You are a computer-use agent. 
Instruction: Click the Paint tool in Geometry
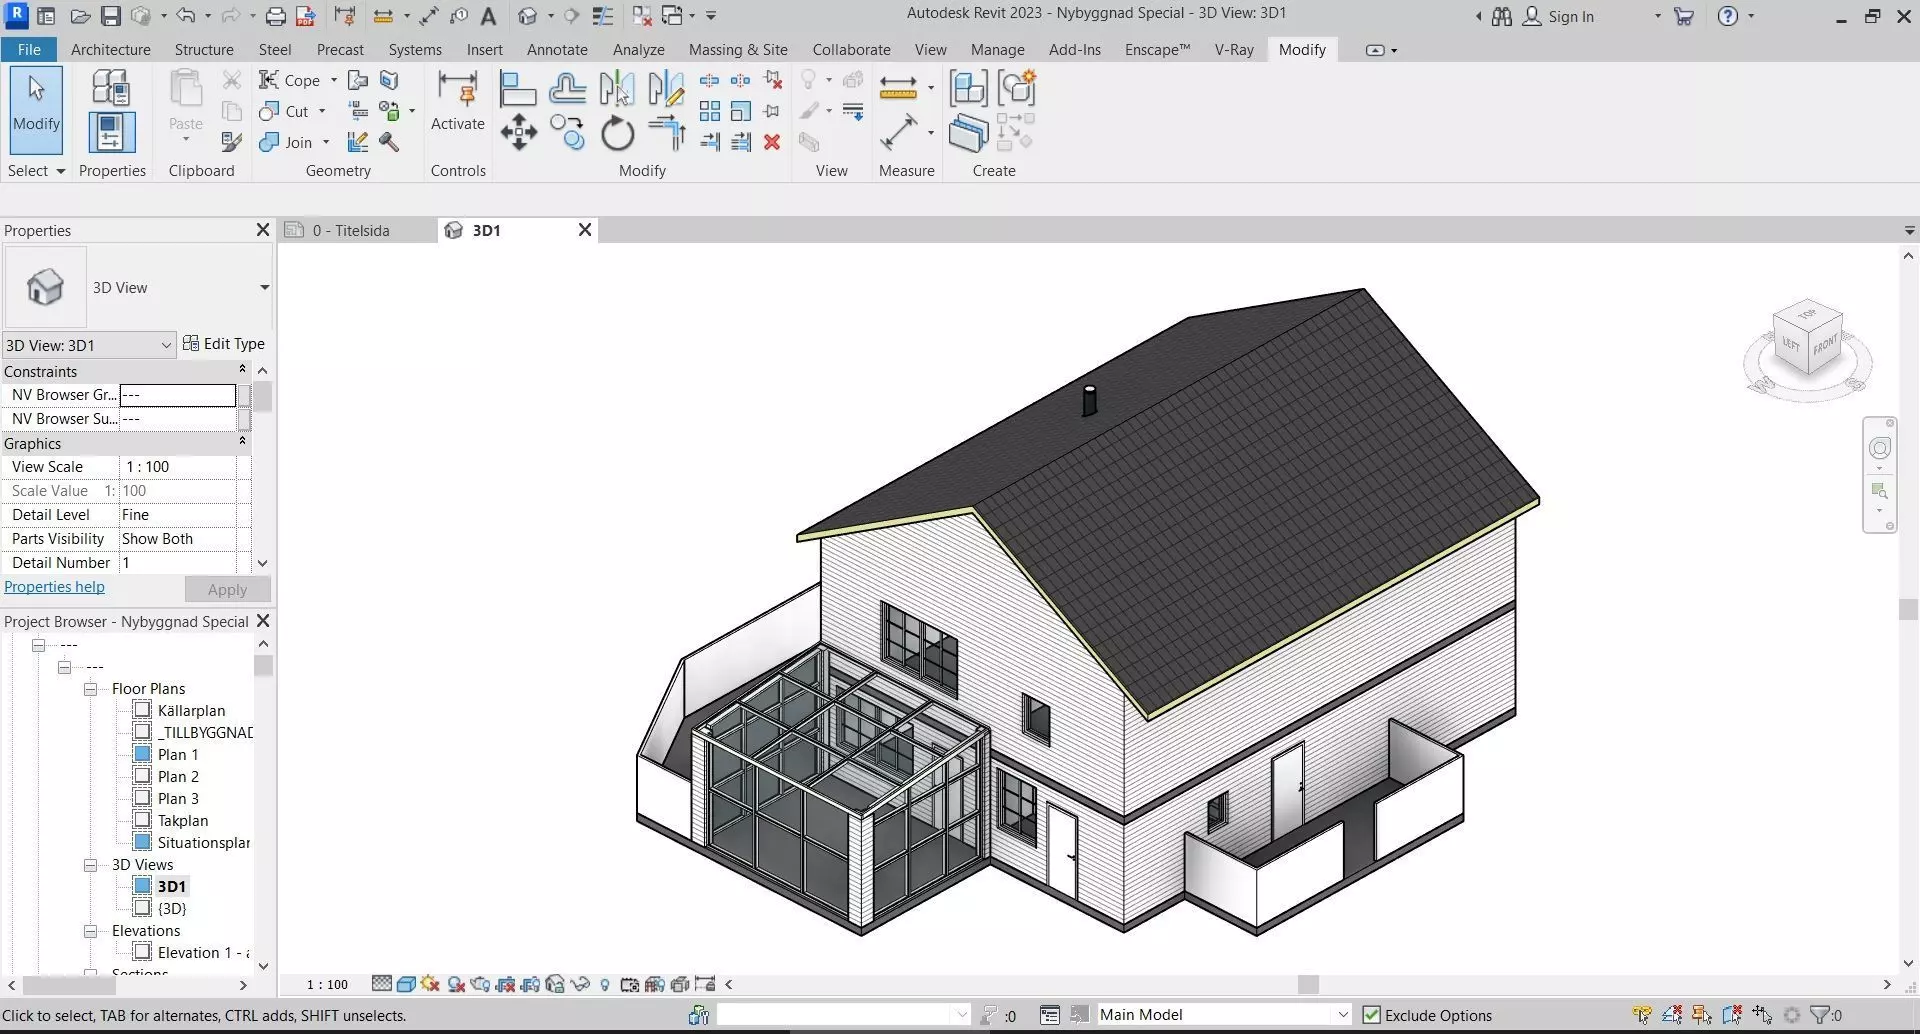tap(390, 111)
